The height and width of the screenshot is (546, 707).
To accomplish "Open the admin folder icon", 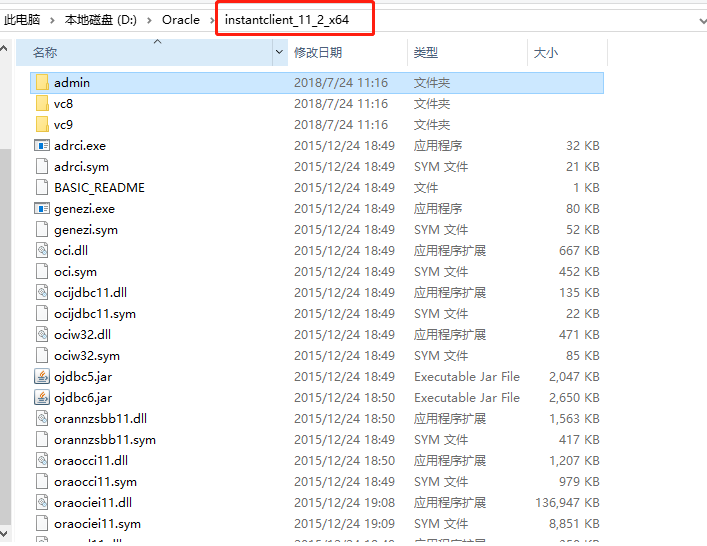I will coord(42,83).
